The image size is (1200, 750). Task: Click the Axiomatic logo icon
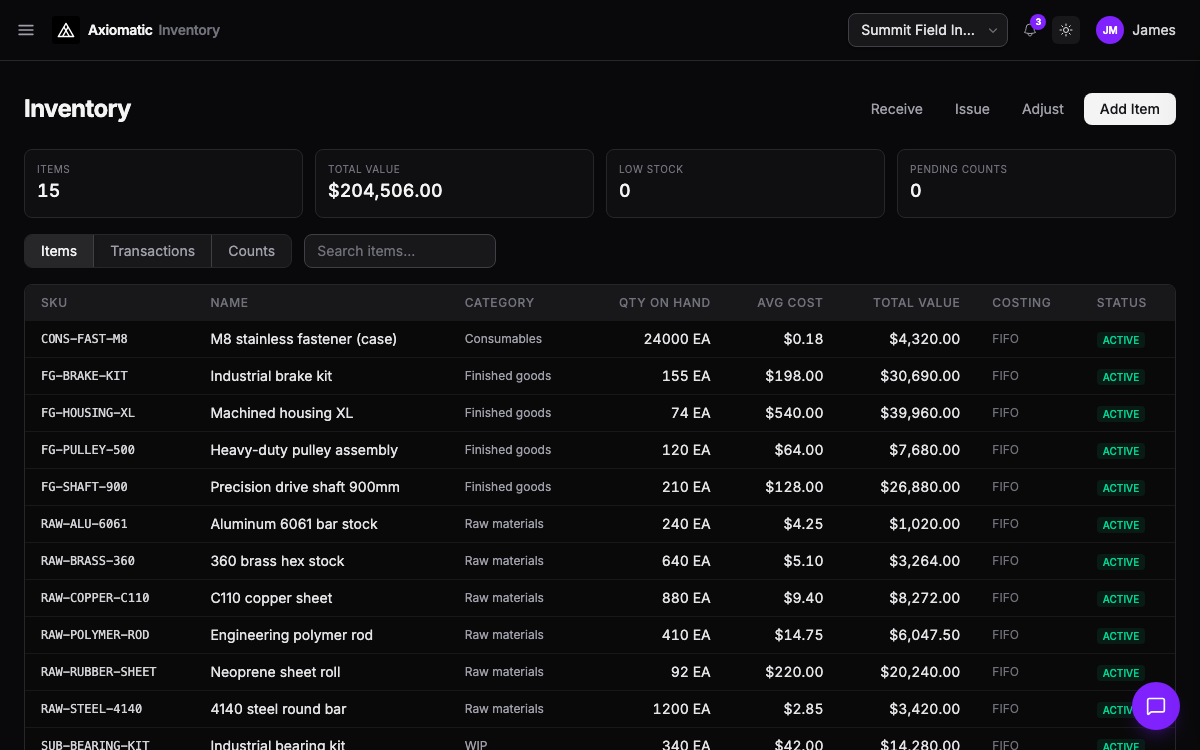pyautogui.click(x=66, y=30)
